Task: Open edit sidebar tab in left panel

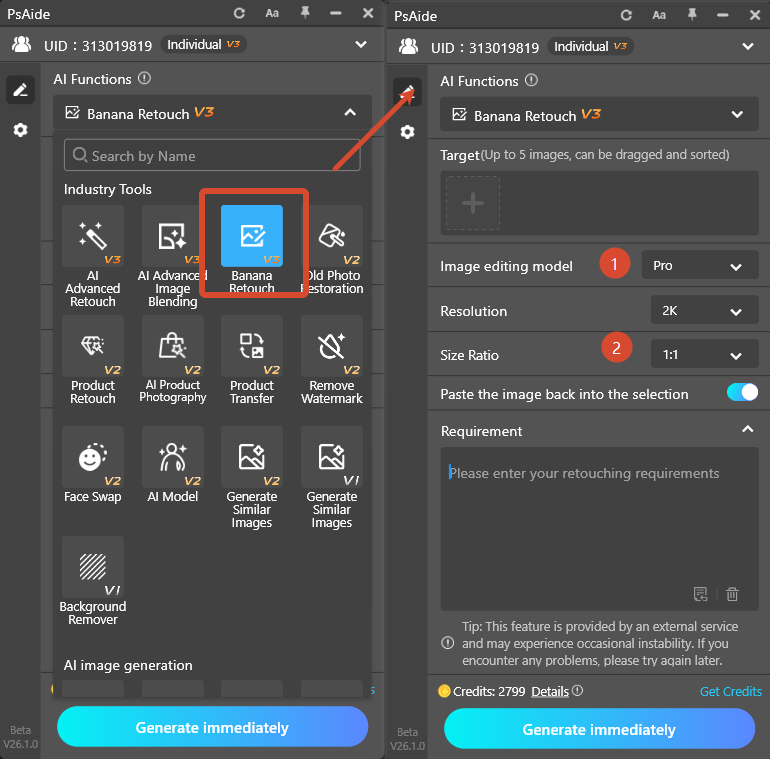Action: click(x=20, y=90)
